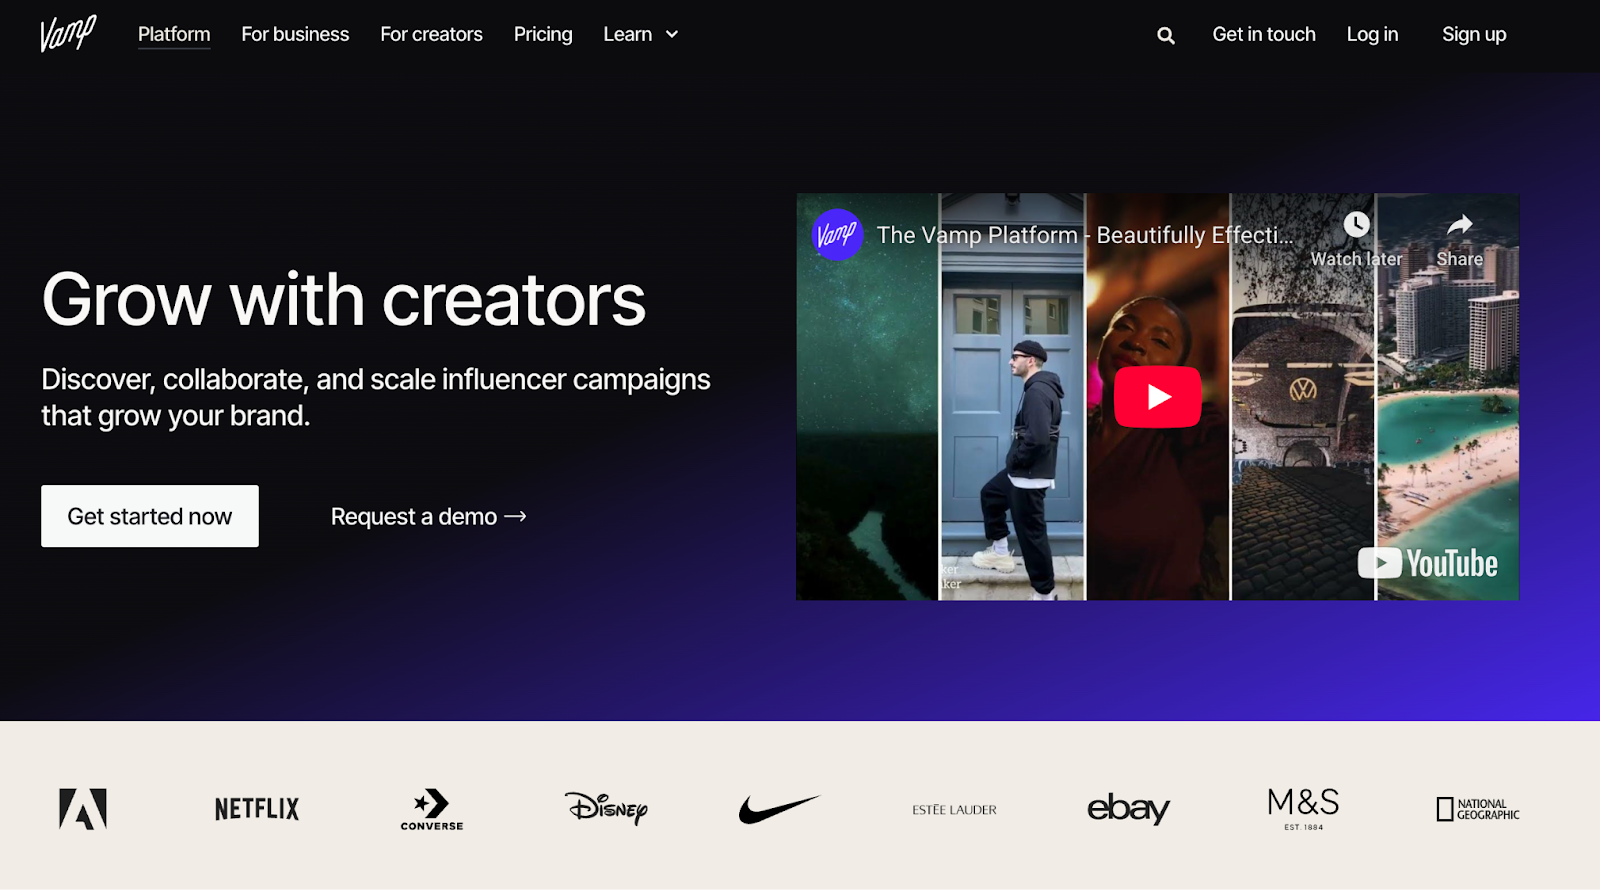Open the YouTube logo link on video
Screen dimensions: 1600x890
1427,563
